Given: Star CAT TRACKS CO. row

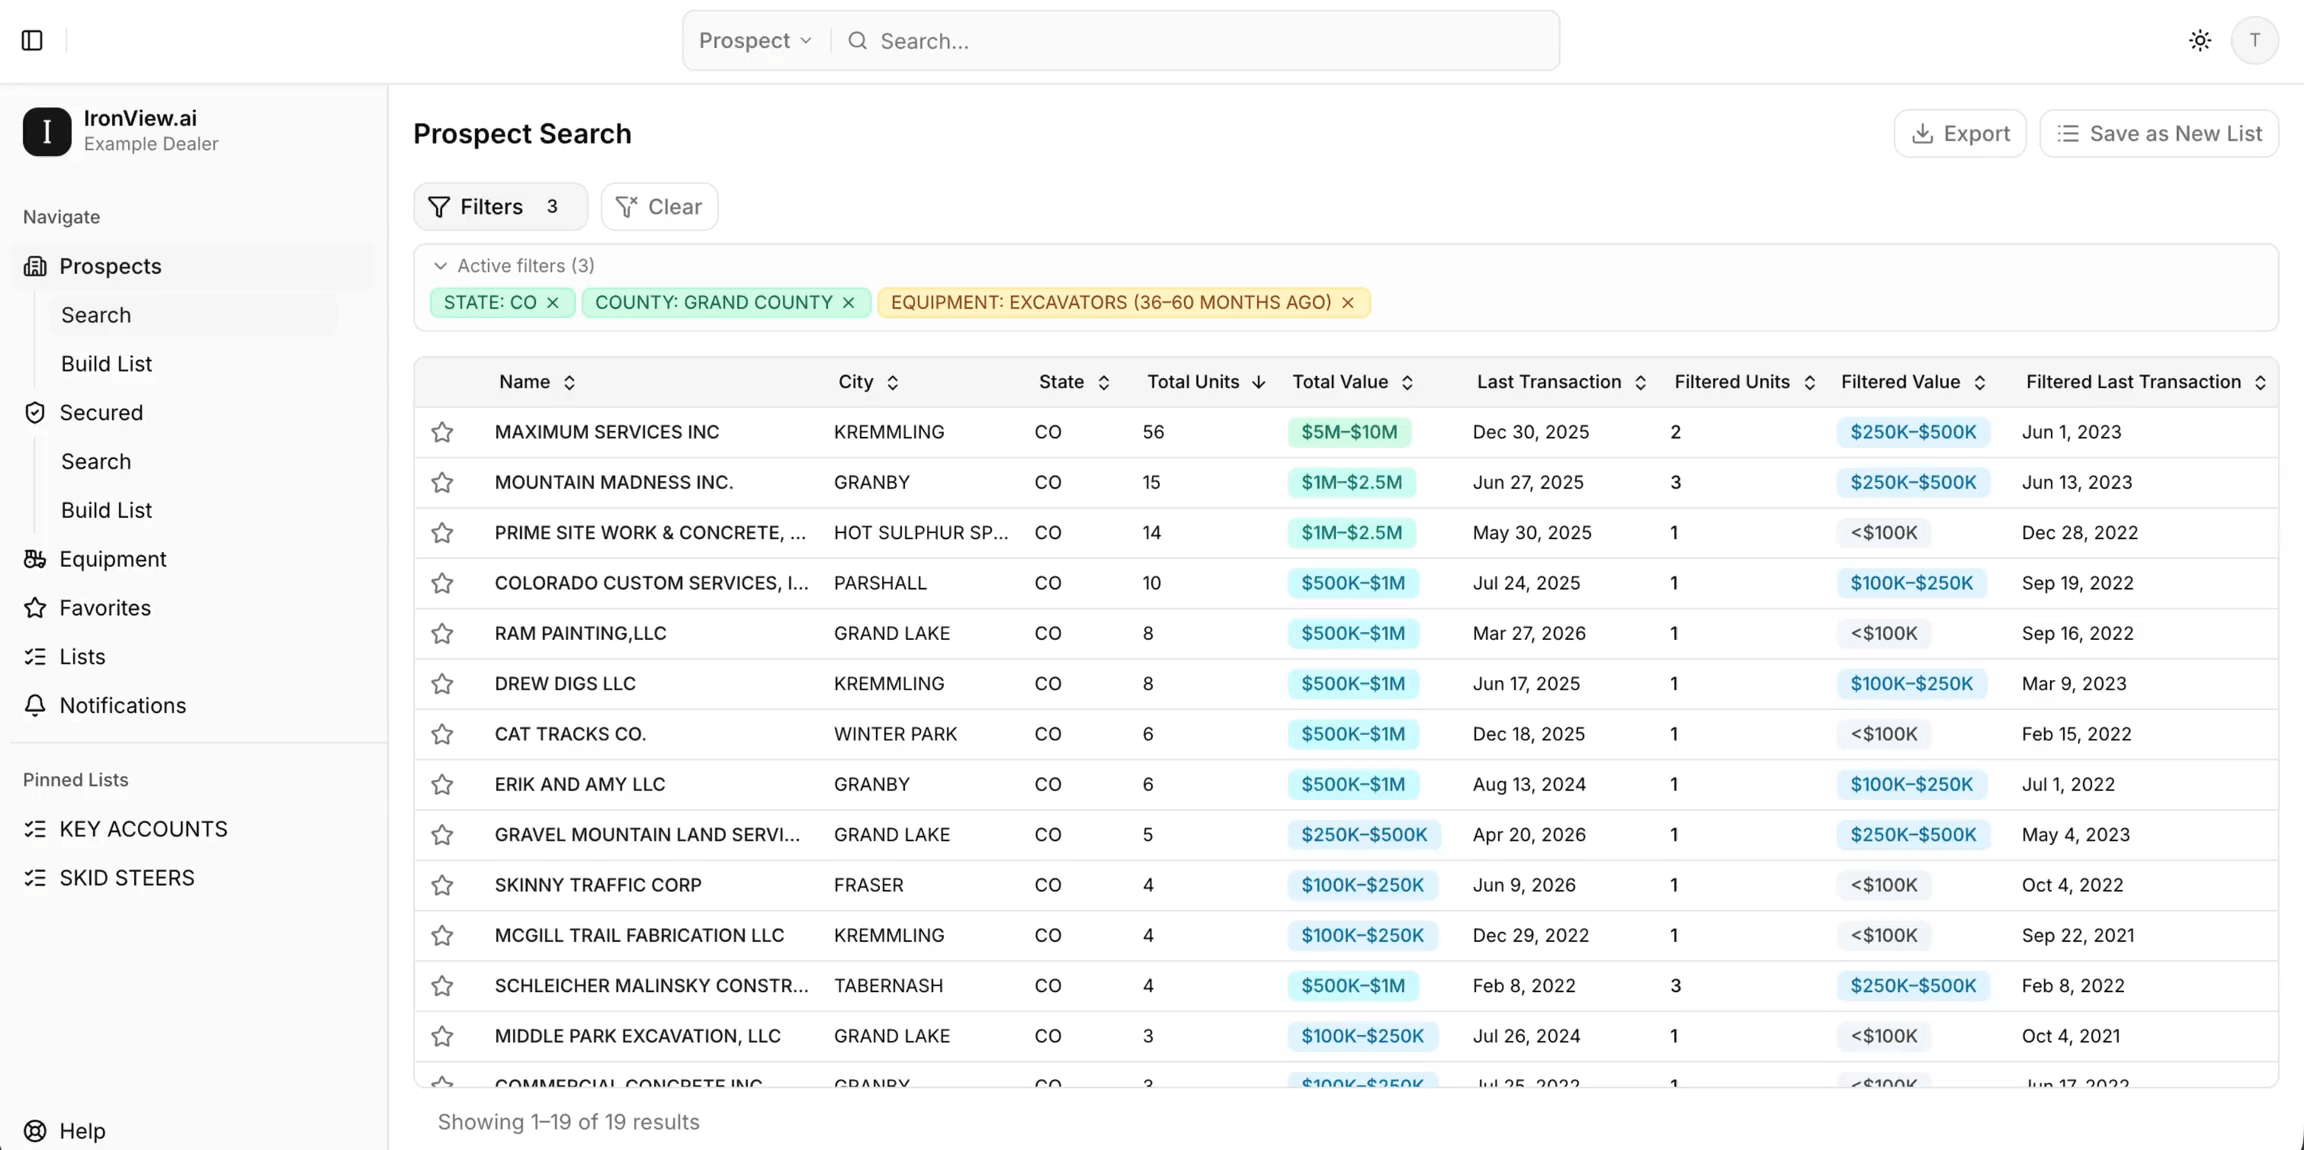Looking at the screenshot, I should point(442,734).
